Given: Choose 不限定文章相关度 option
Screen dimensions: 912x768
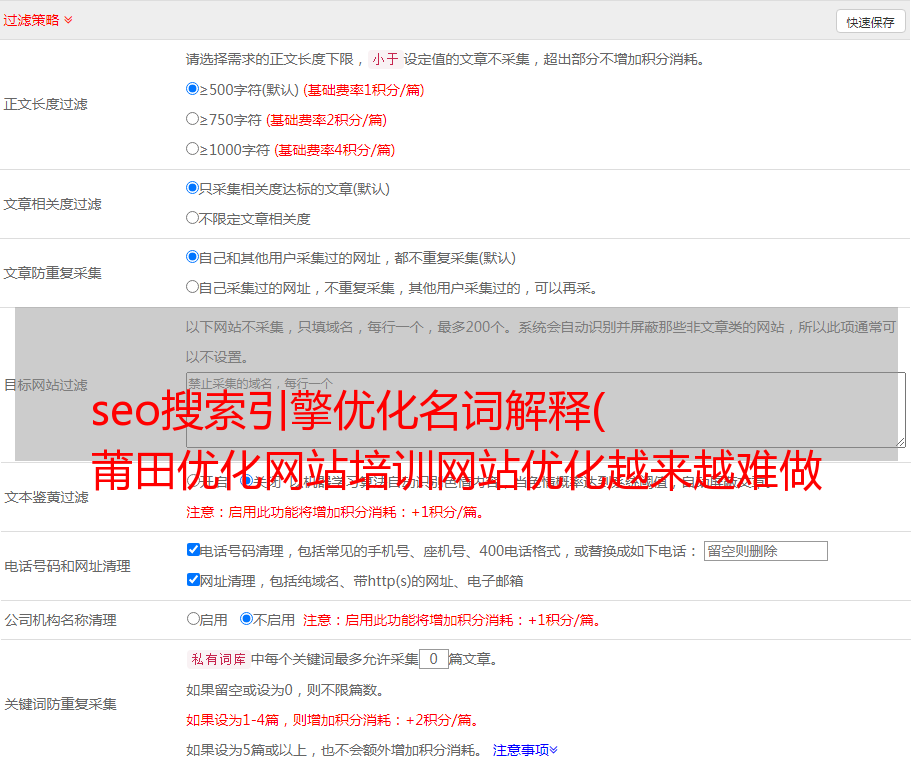Looking at the screenshot, I should click(192, 218).
